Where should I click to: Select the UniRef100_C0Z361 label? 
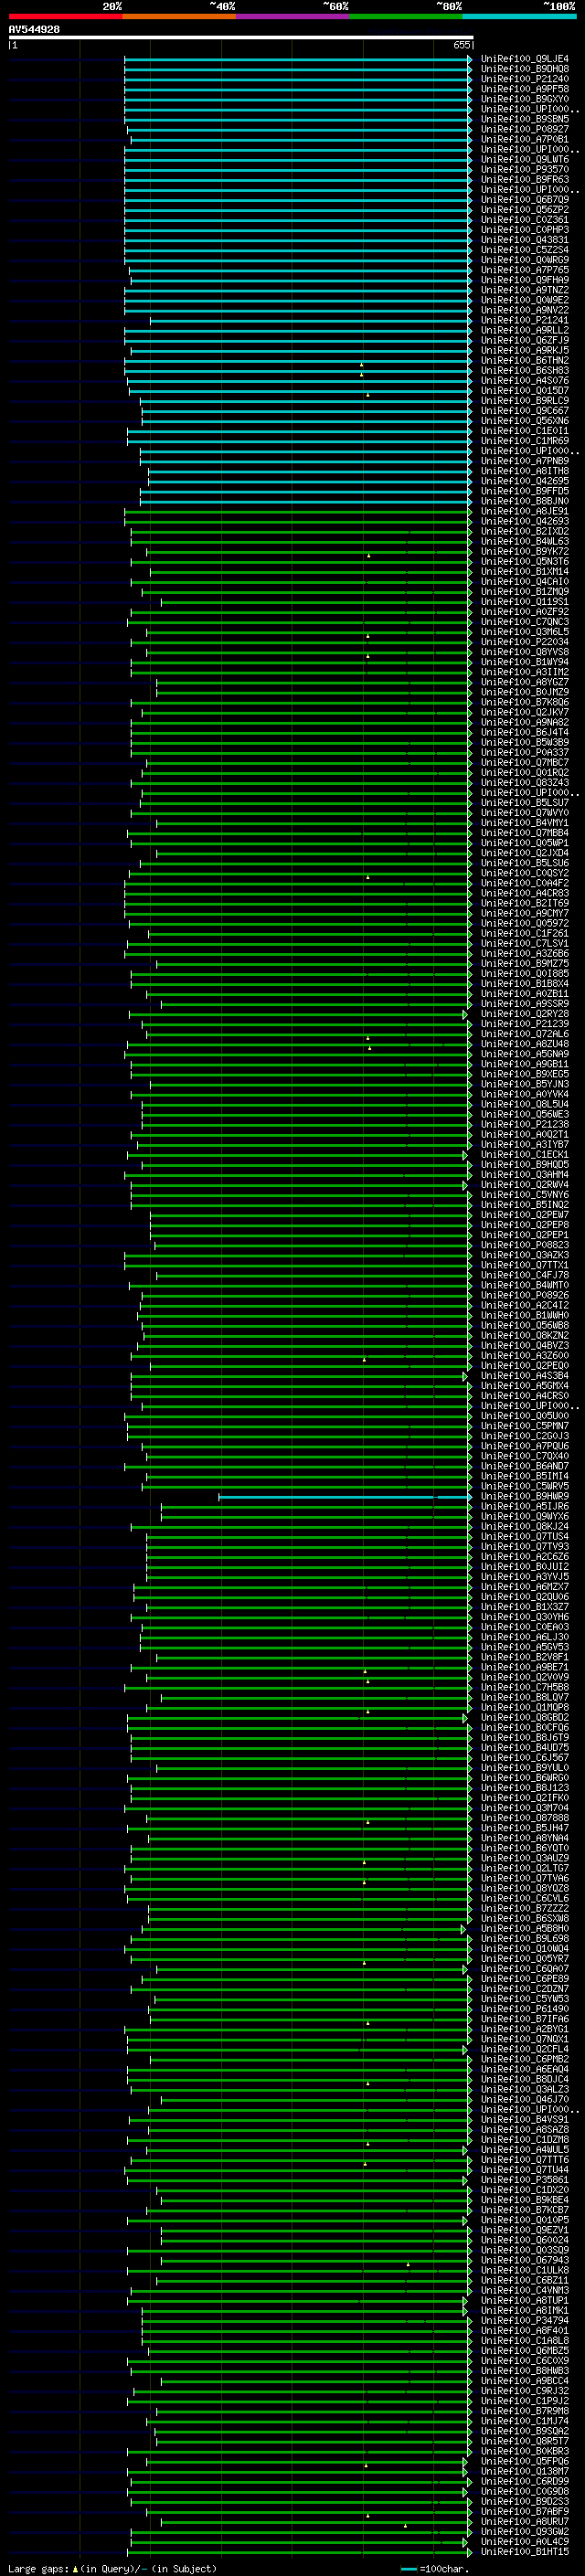(525, 220)
